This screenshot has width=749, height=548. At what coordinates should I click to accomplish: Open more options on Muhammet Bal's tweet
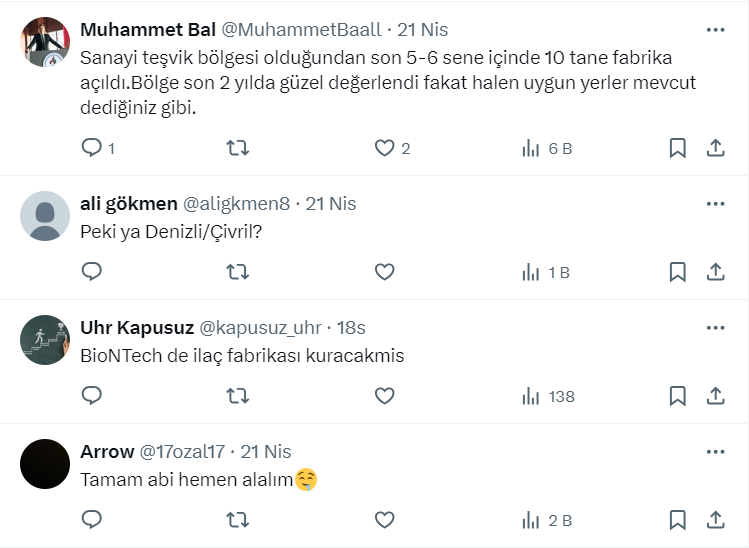click(715, 29)
